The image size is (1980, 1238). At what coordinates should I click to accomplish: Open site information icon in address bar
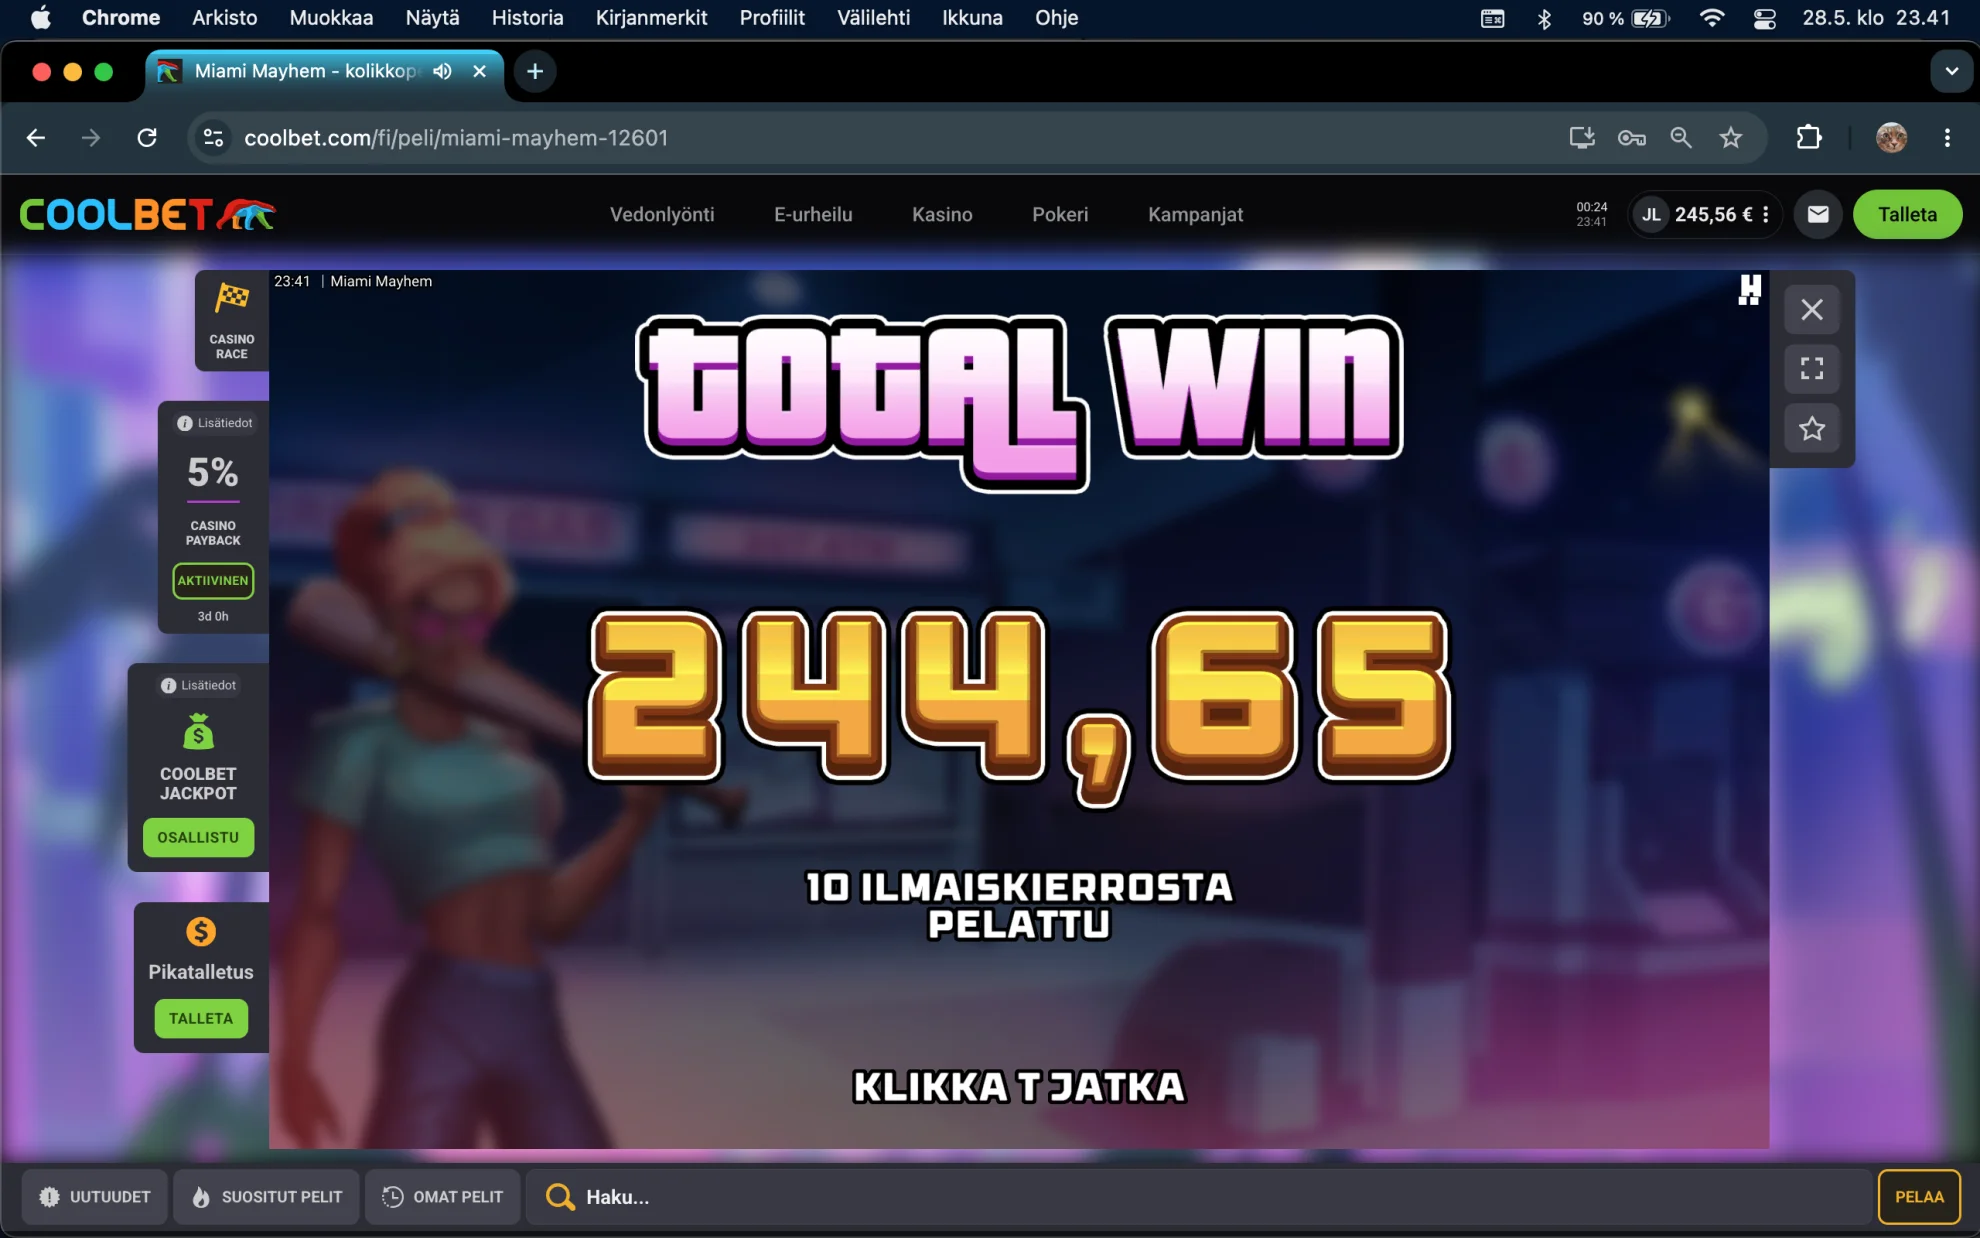pos(213,138)
